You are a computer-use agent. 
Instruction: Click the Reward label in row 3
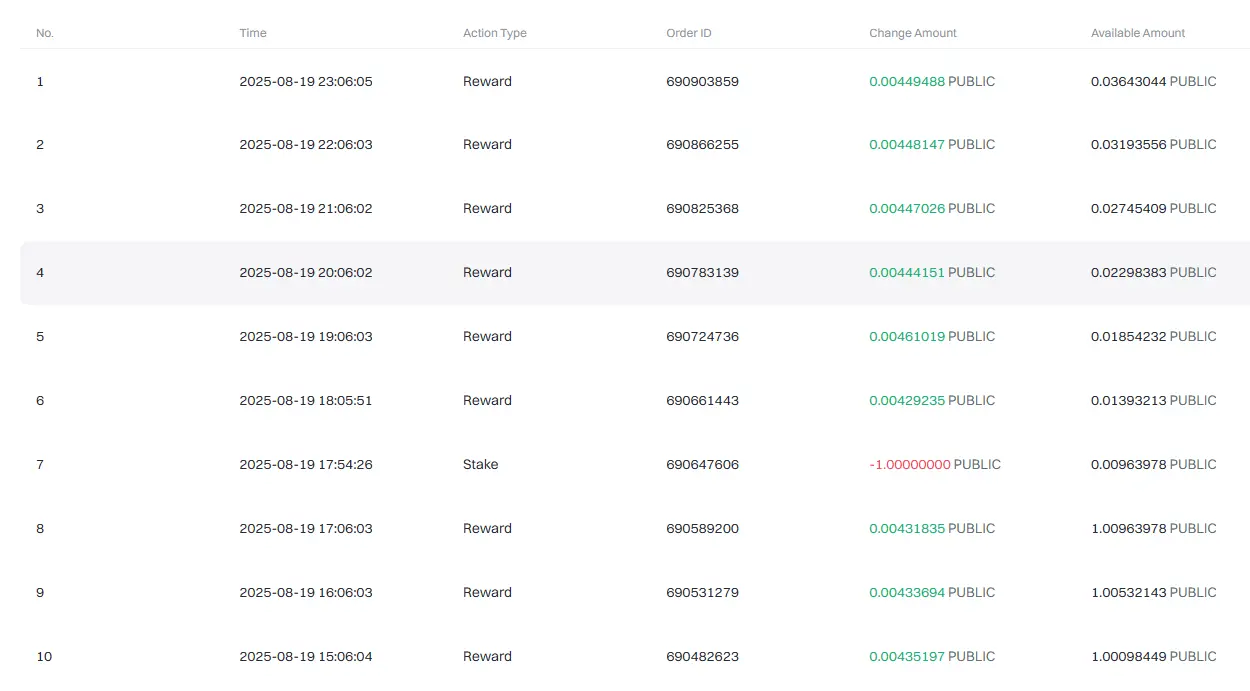click(x=487, y=208)
